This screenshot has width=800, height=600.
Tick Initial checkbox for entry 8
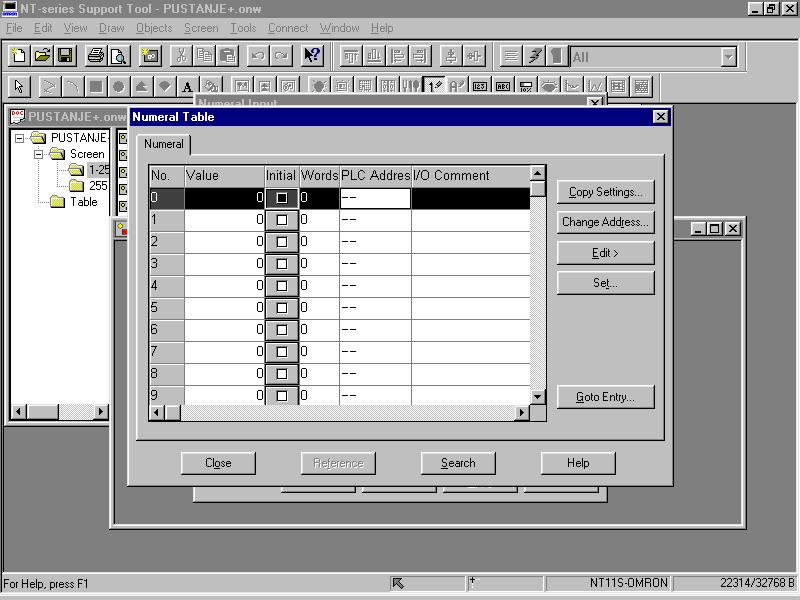(x=282, y=373)
